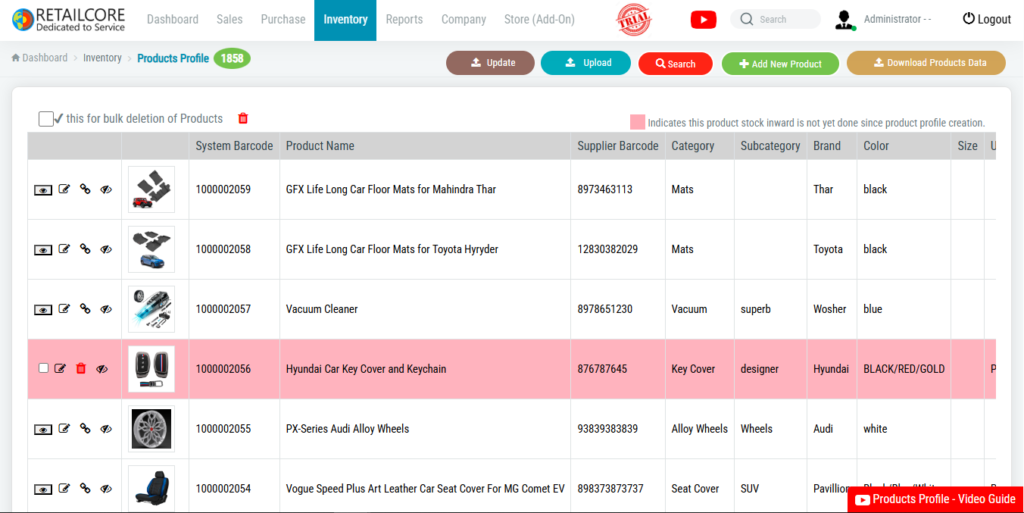Screen dimensions: 1024x513
Task: Click the view eye icon for Vogue Speed seat cover
Action: 43,490
